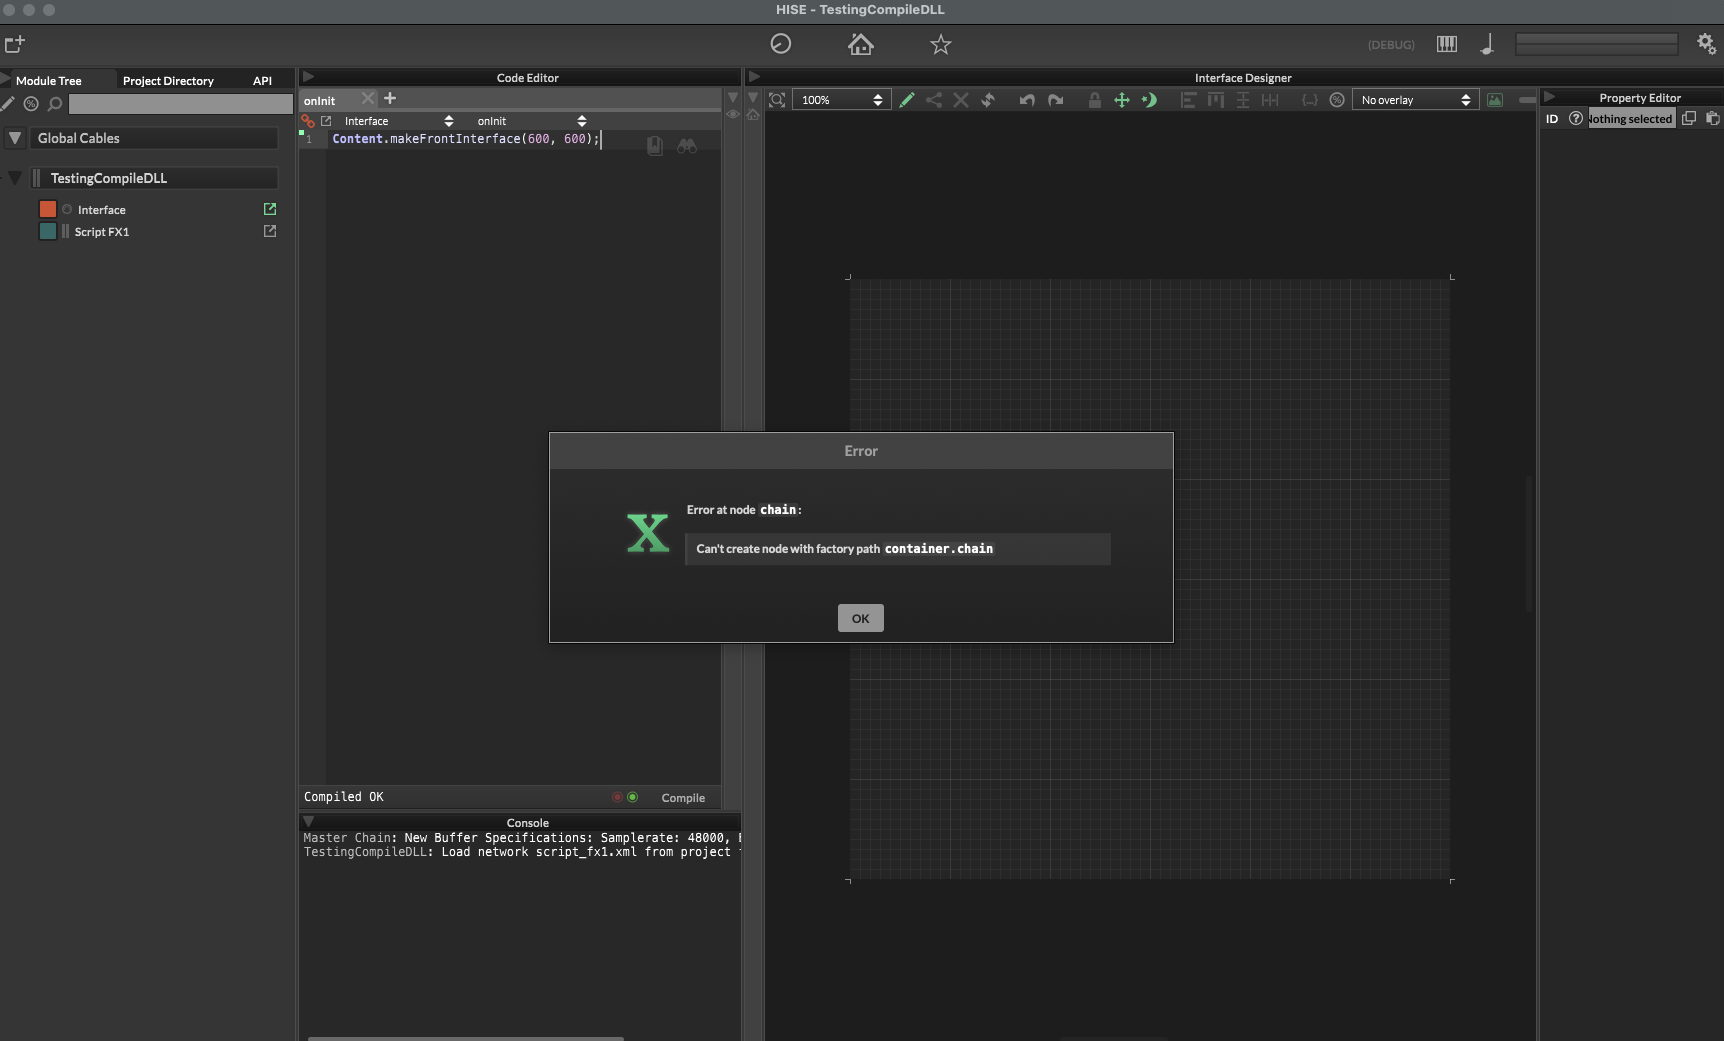Toggle the red link icon in Code Editor

pos(308,121)
